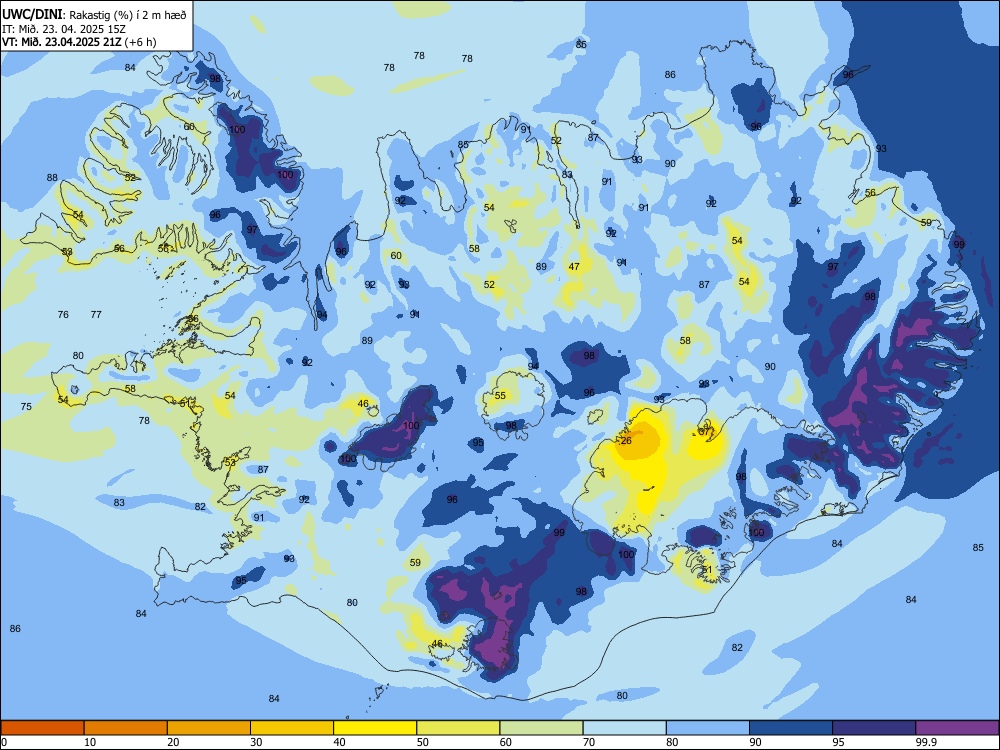This screenshot has height=750, width=1000.
Task: Click the humidity value '77' on the map
Action: coord(96,314)
